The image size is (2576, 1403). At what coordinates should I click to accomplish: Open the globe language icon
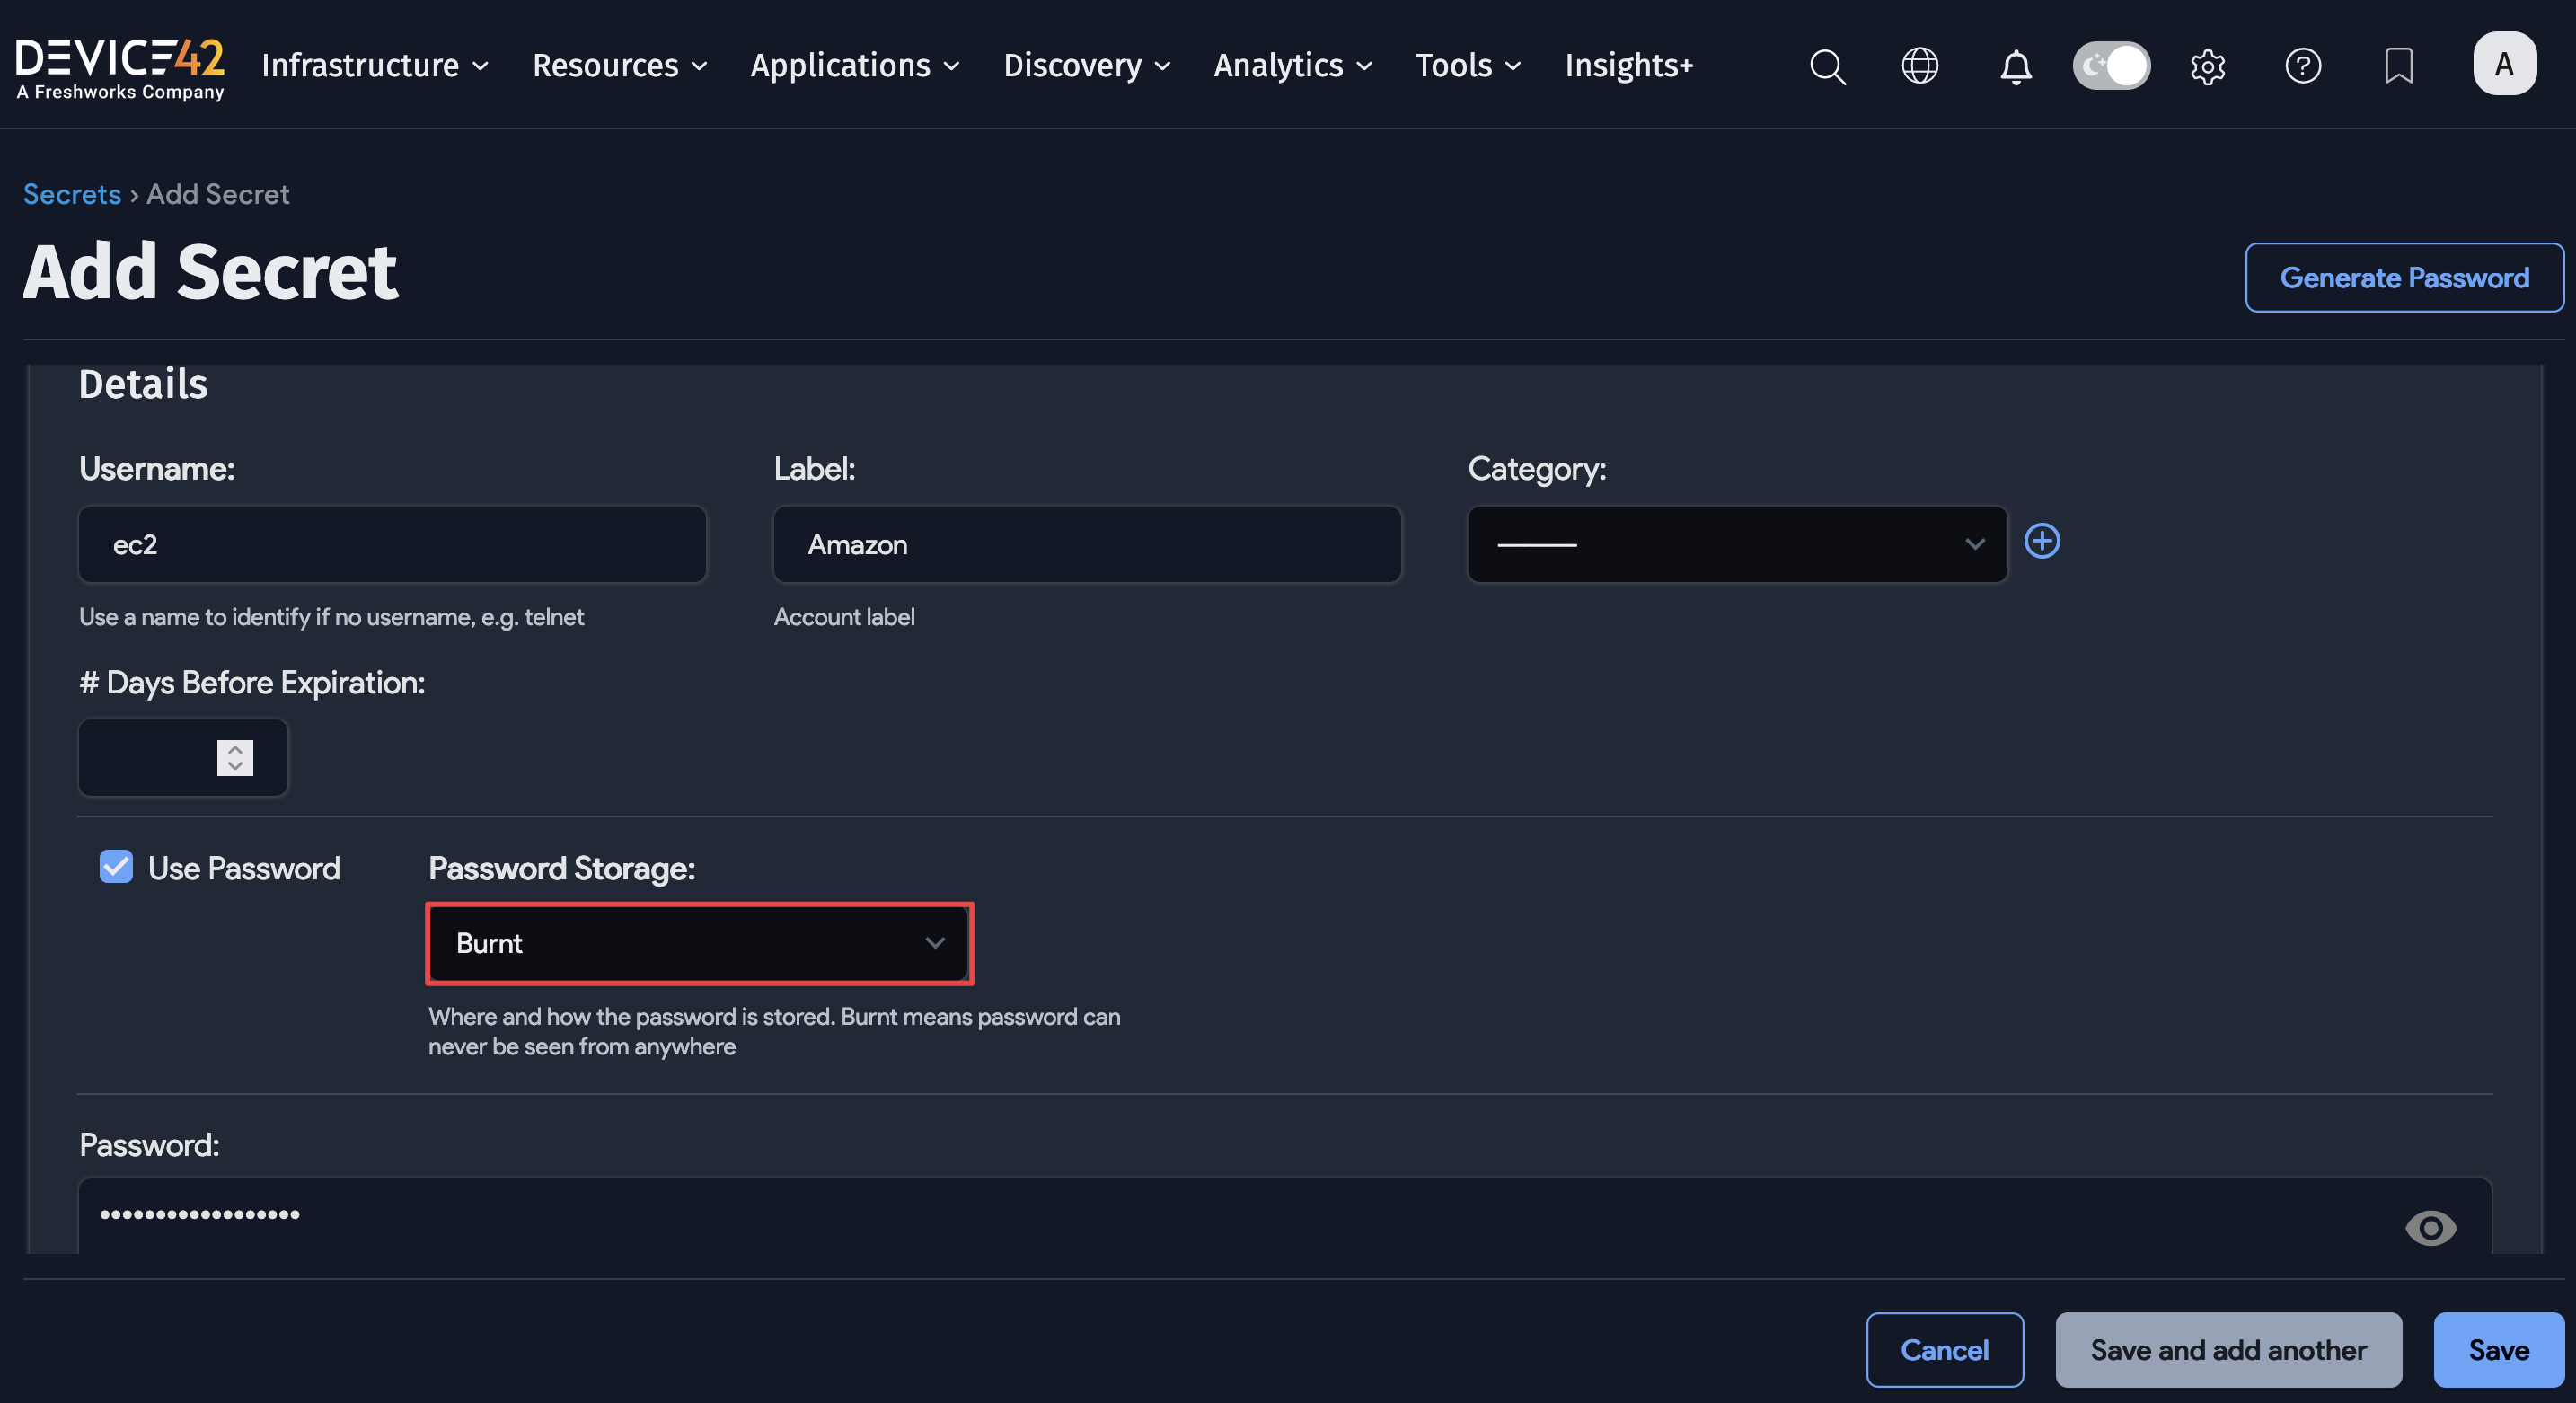(x=1919, y=66)
